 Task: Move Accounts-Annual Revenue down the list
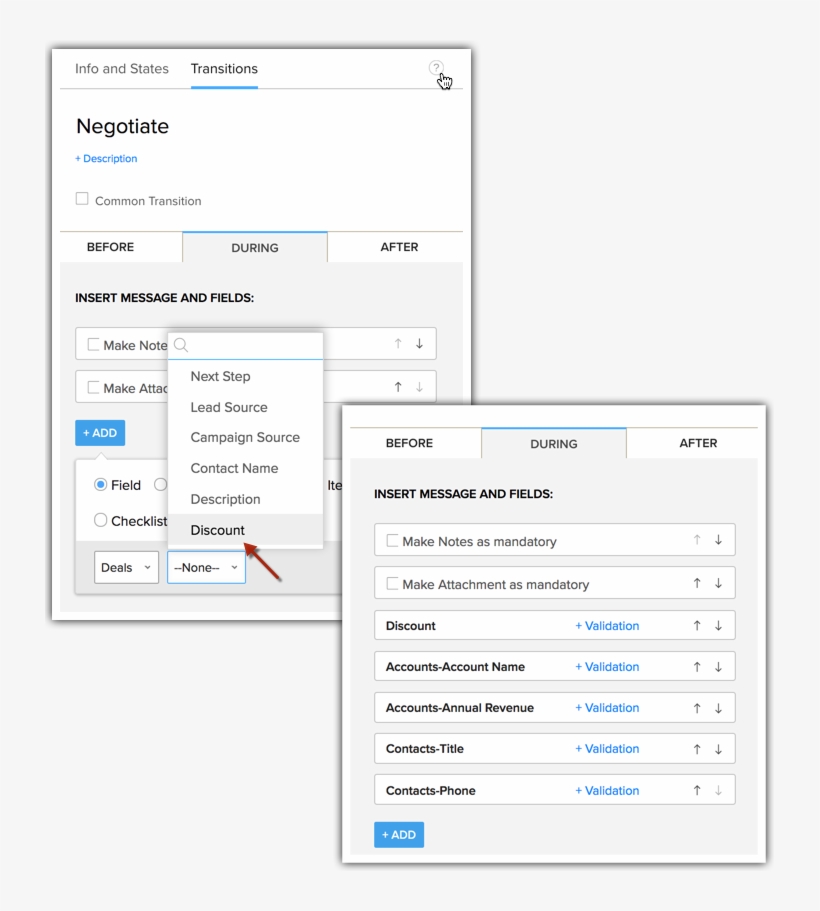[717, 707]
